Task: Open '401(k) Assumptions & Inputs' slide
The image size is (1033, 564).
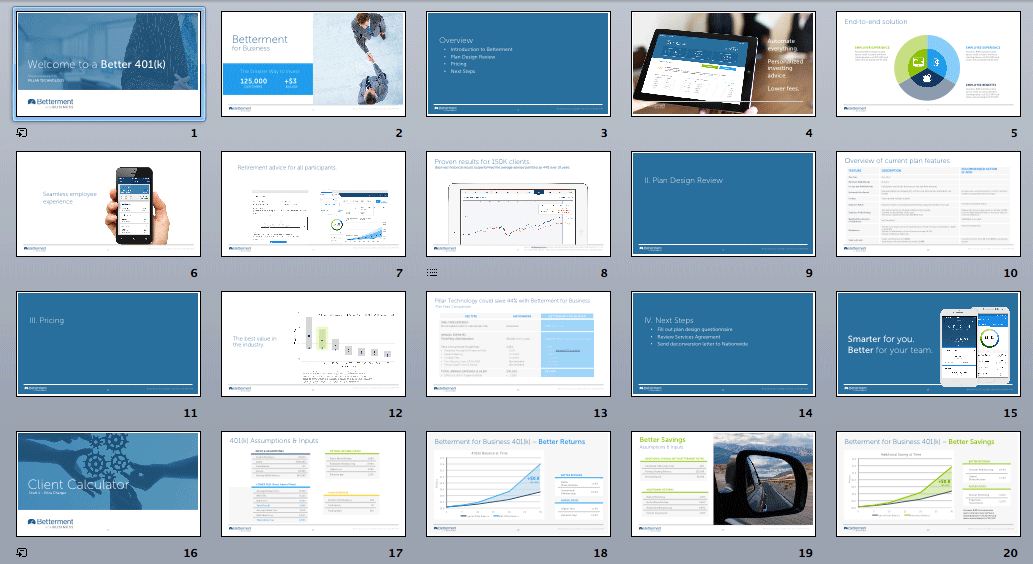Action: pos(314,484)
